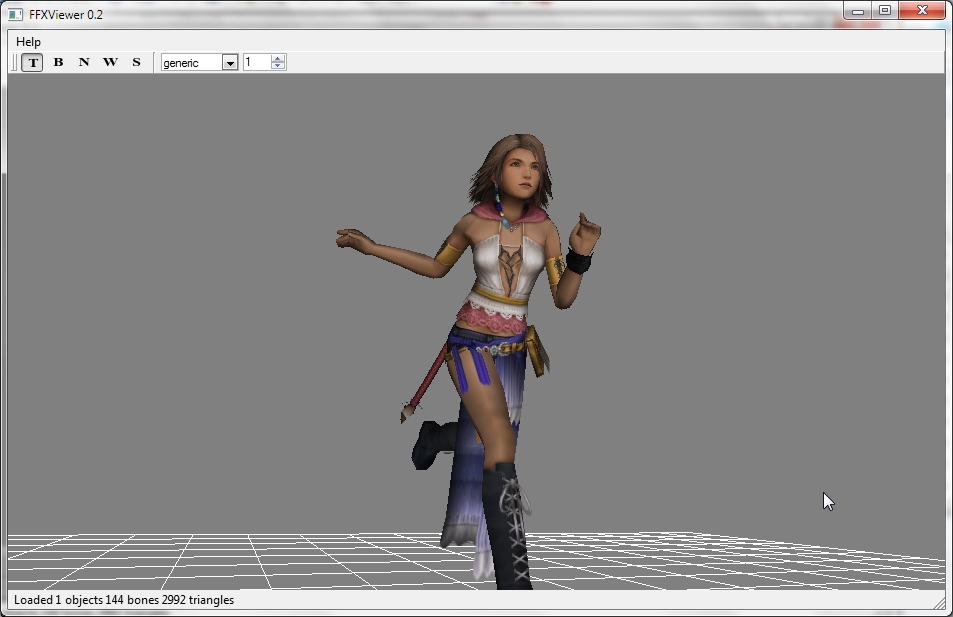The image size is (953, 617).
Task: Increase the animation number with up arrow
Action: click(x=278, y=58)
